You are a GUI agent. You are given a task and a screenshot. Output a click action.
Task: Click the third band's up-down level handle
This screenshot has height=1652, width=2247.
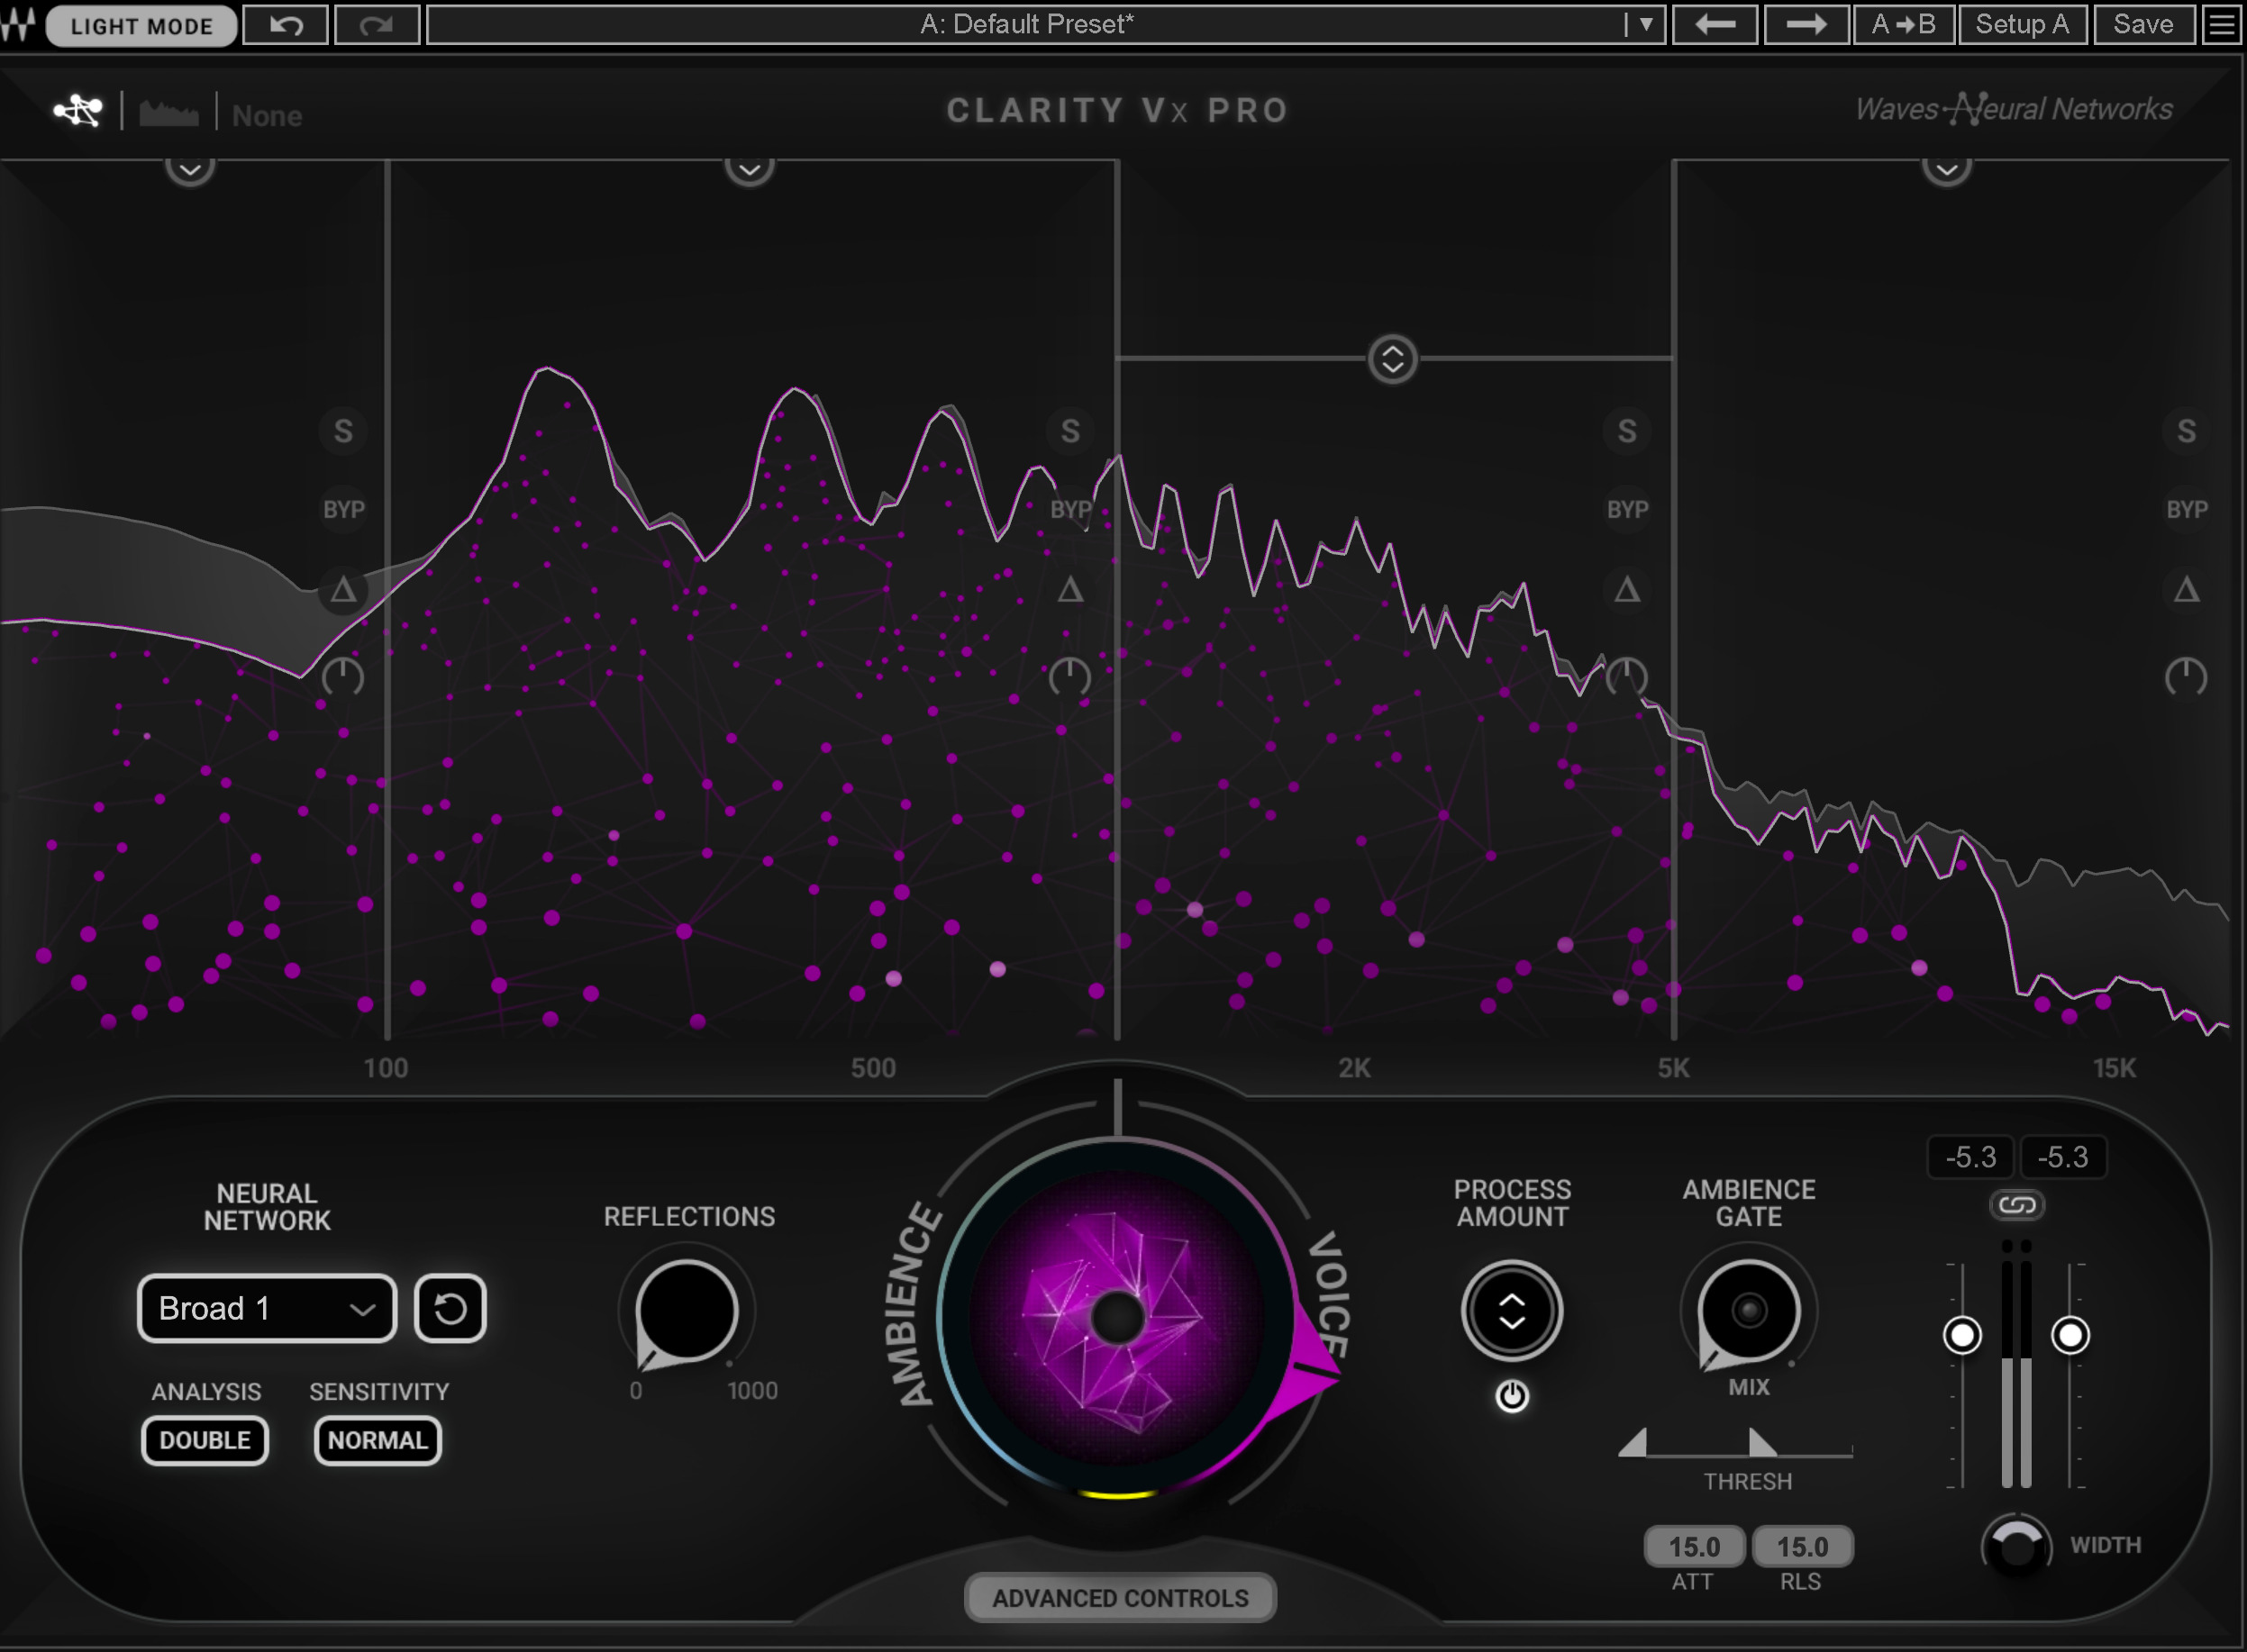1392,359
